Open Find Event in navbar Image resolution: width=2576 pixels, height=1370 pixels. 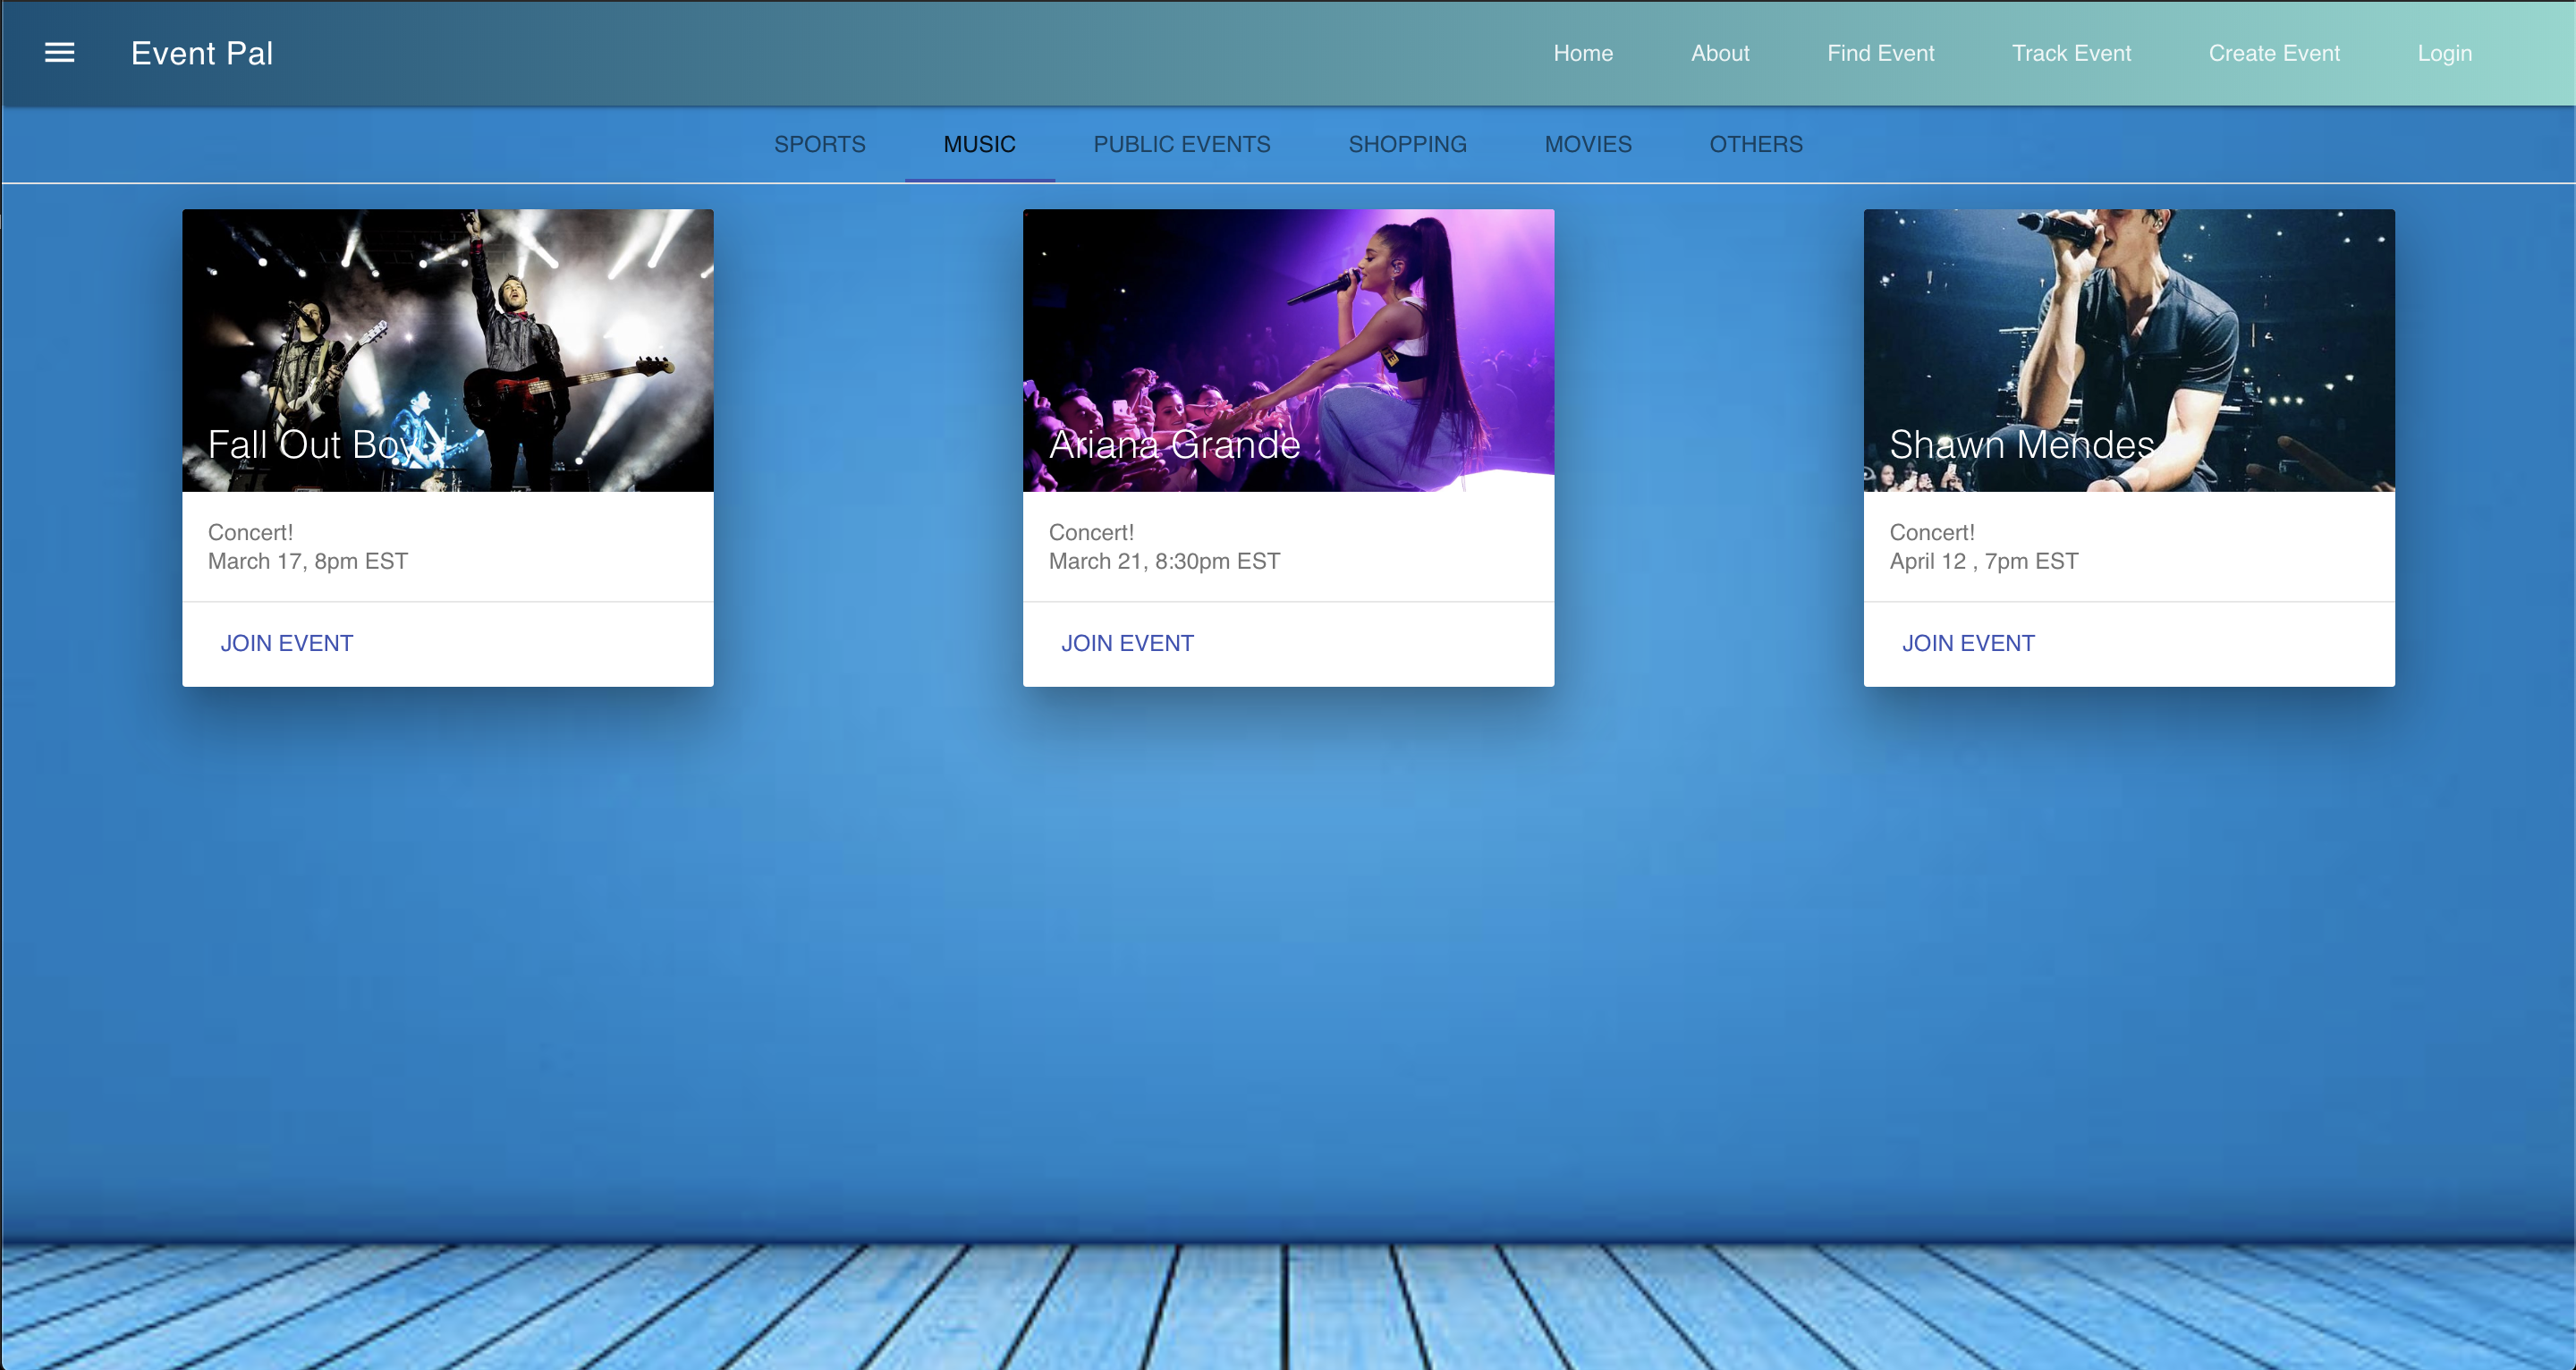(1880, 53)
